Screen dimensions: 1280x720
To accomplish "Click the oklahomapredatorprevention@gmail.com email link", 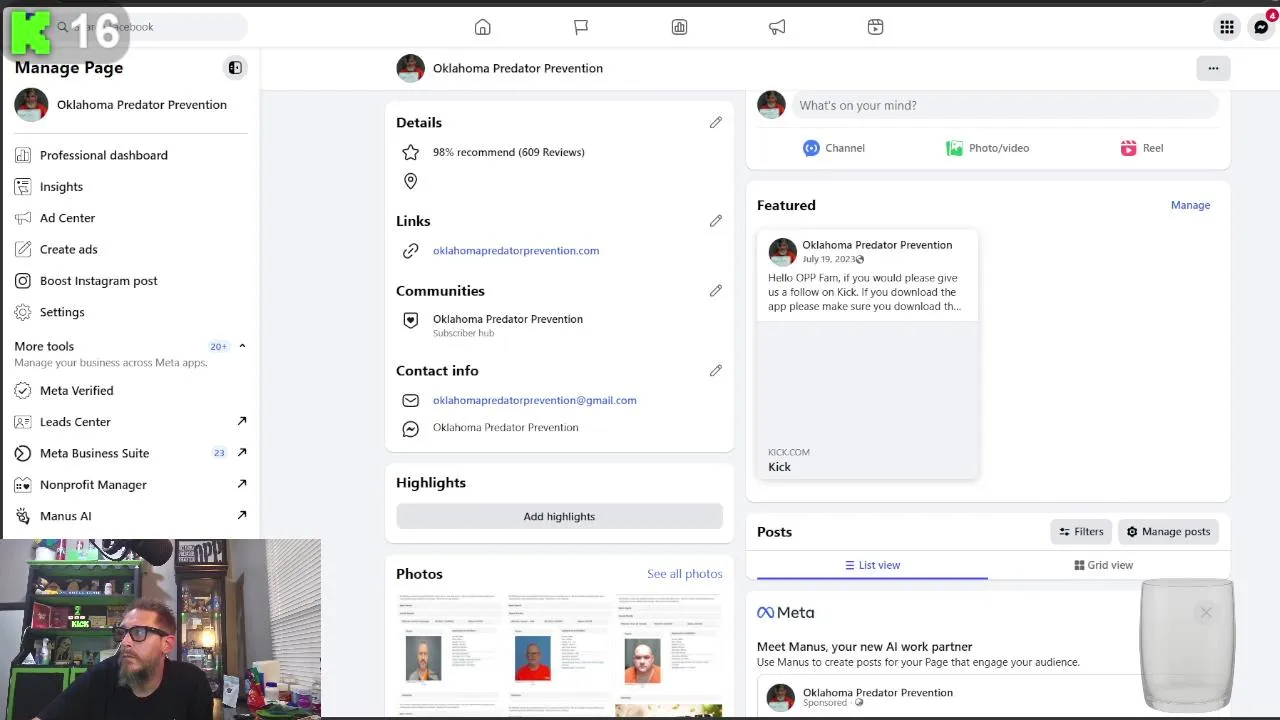I will pos(534,400).
